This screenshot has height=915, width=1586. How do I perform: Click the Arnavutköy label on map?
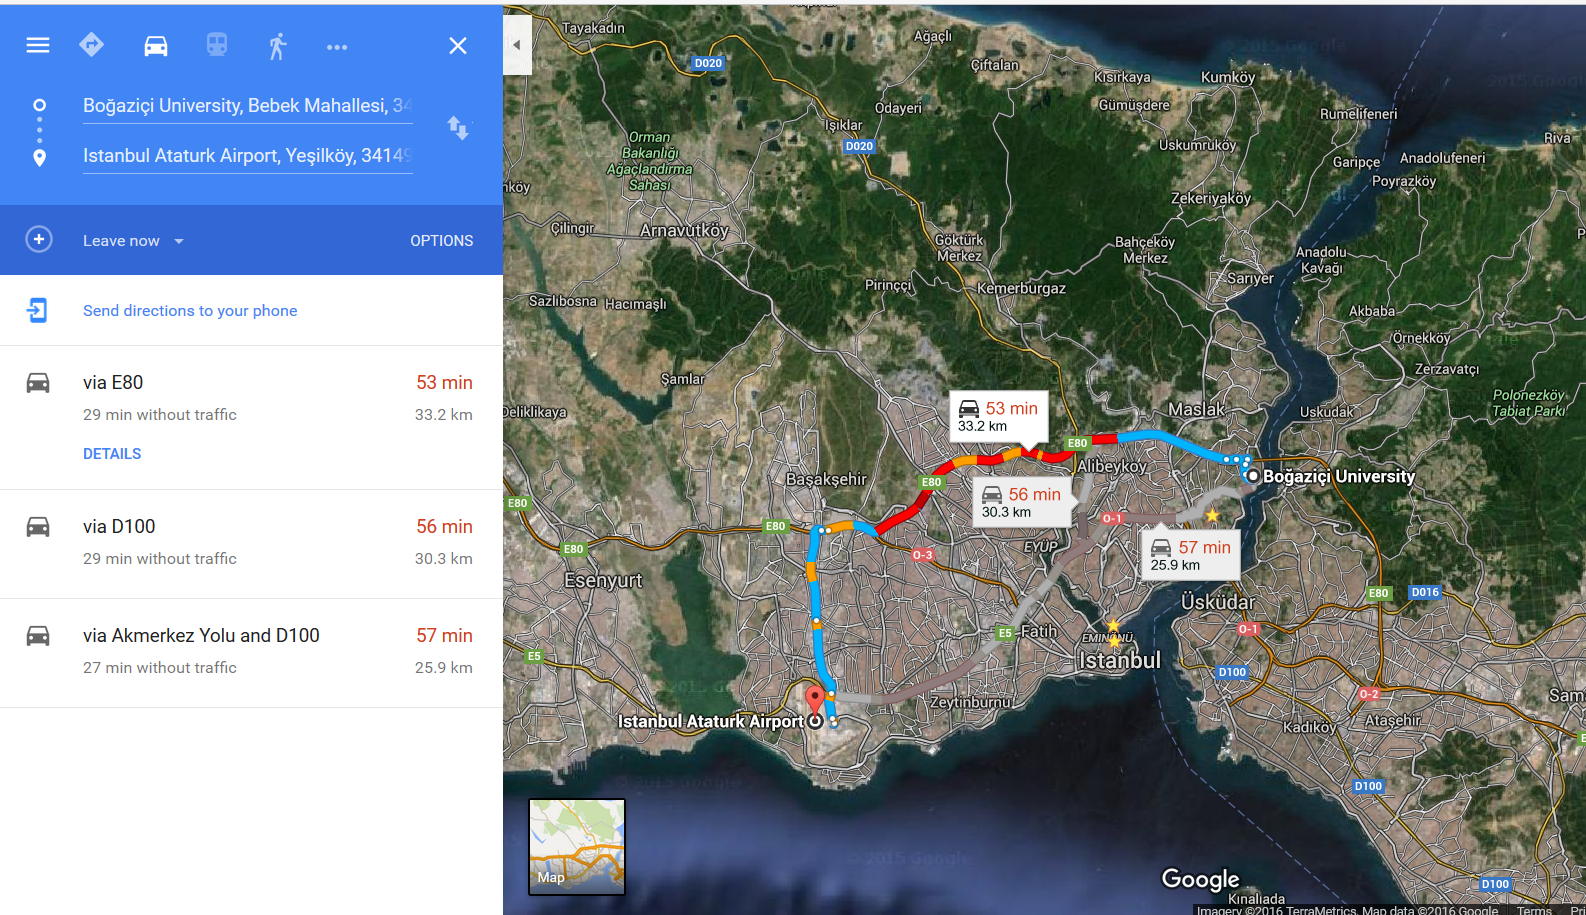(684, 231)
